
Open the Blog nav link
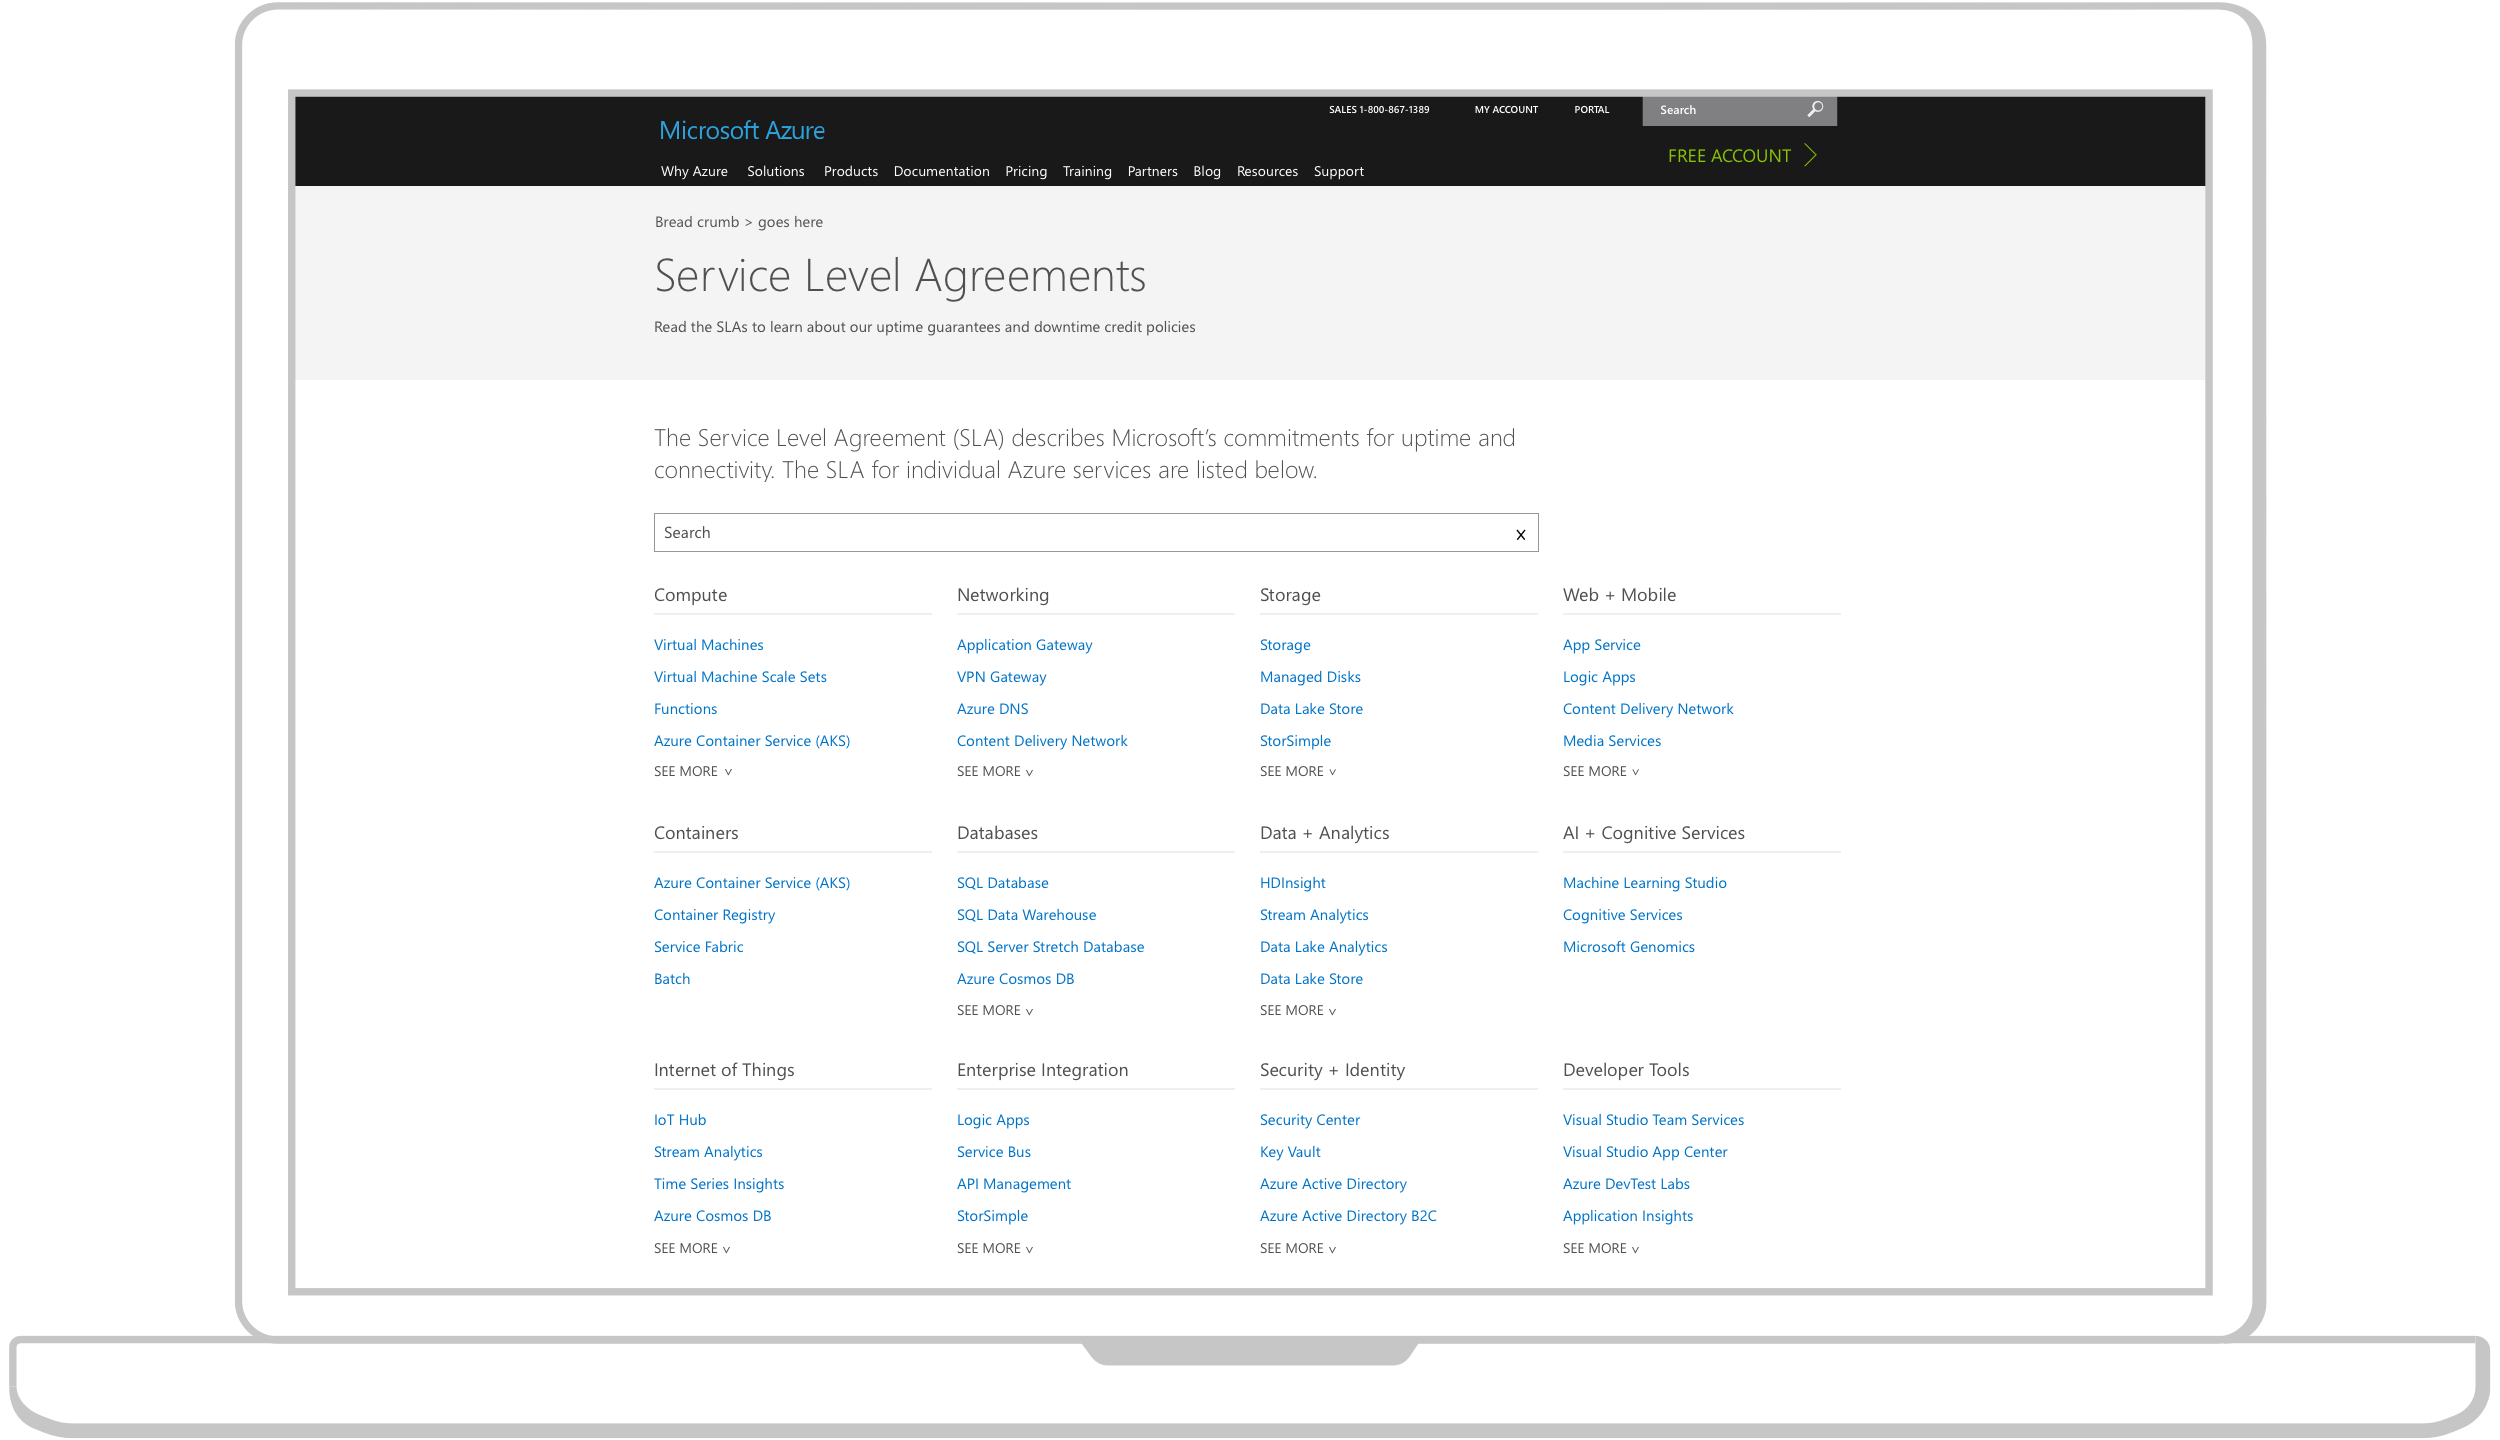1206,171
